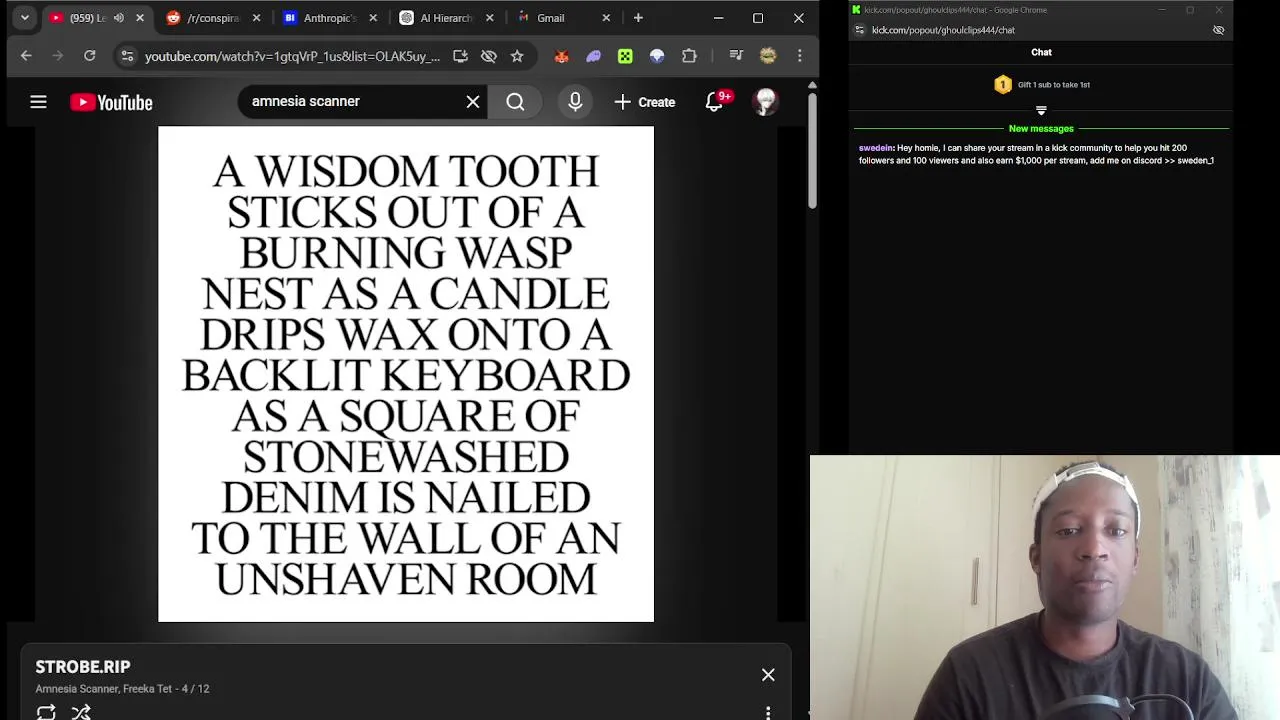This screenshot has height=720, width=1280.
Task: Click the 'New messages' divider label
Action: (x=1041, y=129)
